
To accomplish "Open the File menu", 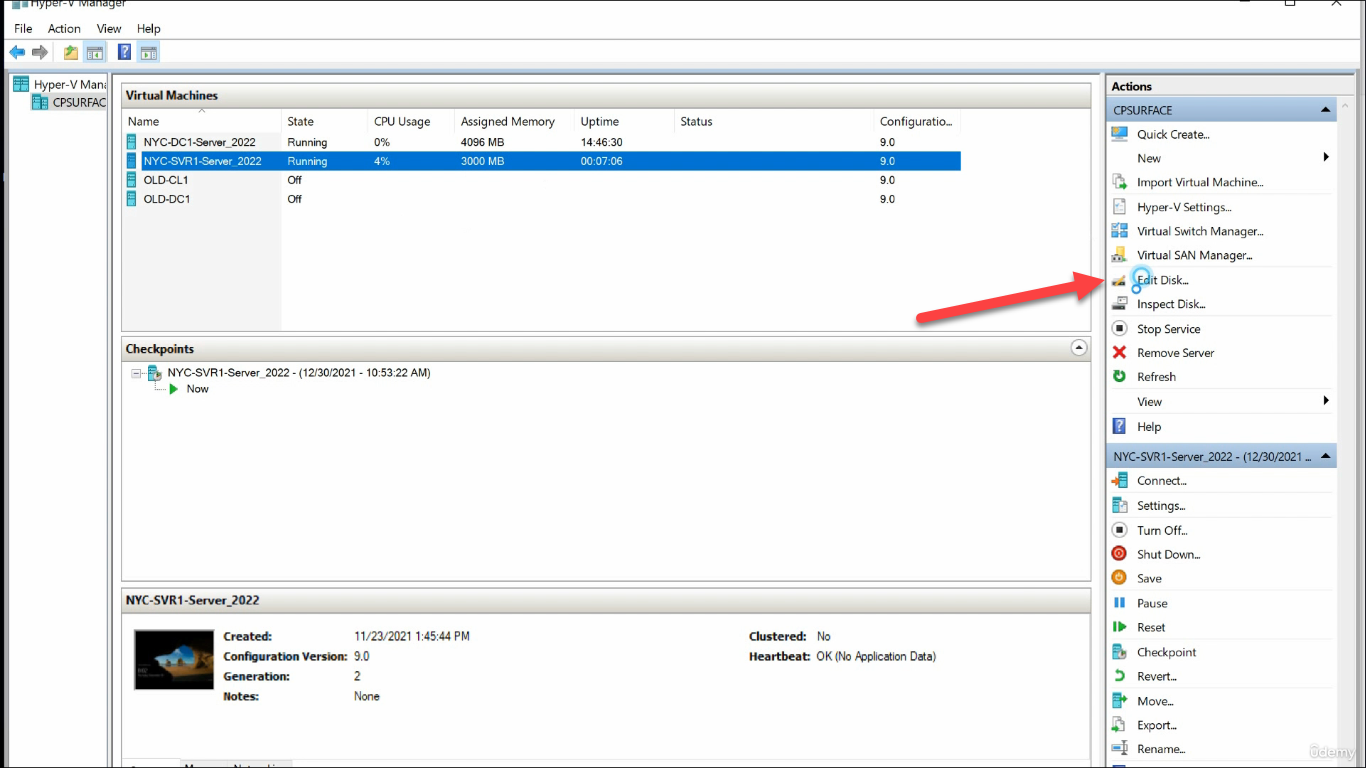I will click(23, 29).
